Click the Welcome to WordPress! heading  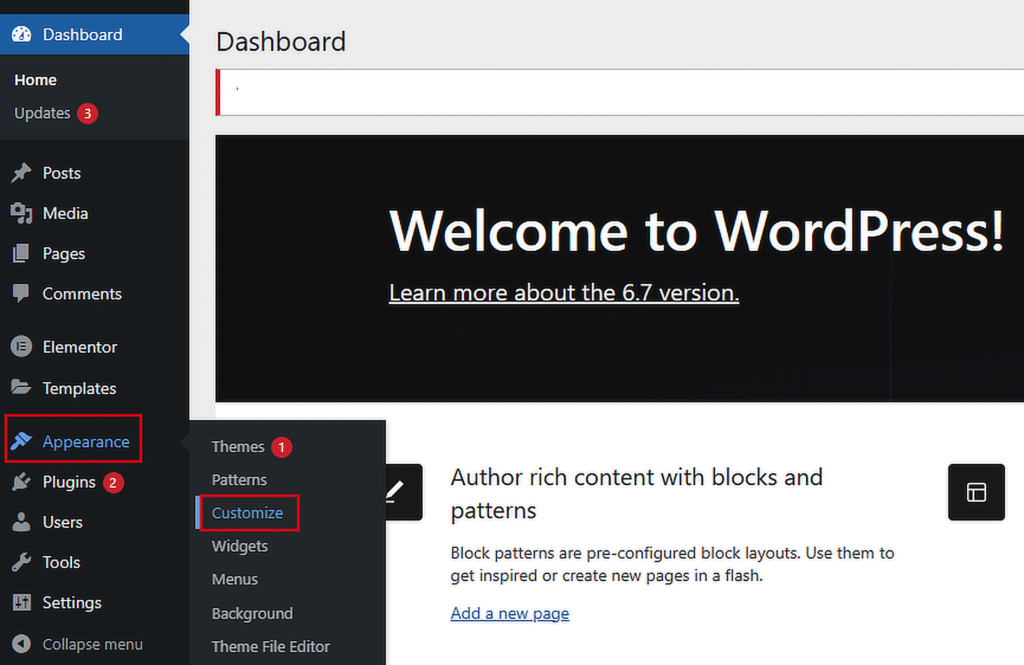696,231
